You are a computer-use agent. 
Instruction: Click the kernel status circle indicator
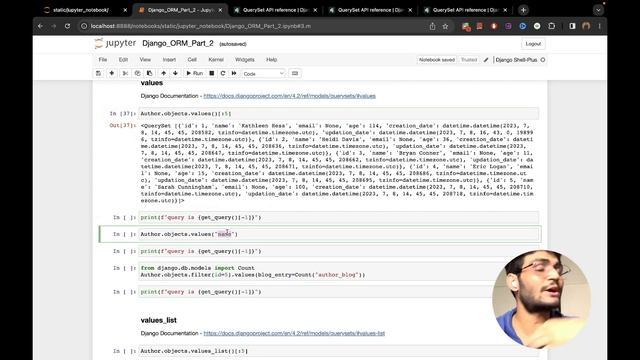pos(543,60)
